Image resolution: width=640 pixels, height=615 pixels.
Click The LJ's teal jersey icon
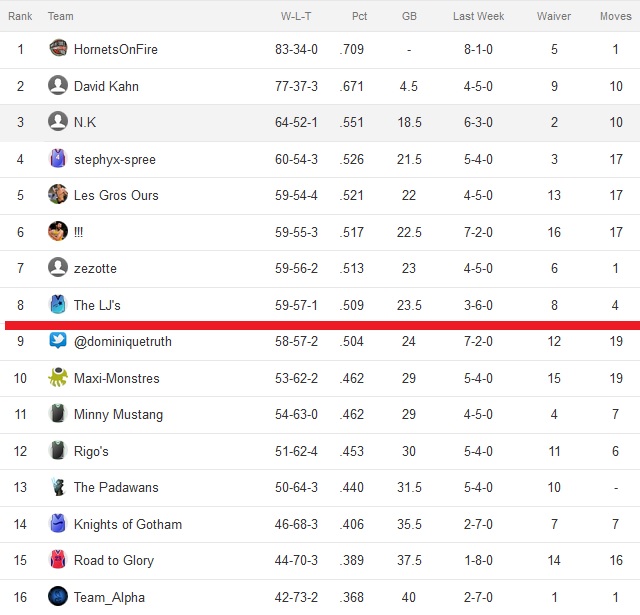click(58, 304)
